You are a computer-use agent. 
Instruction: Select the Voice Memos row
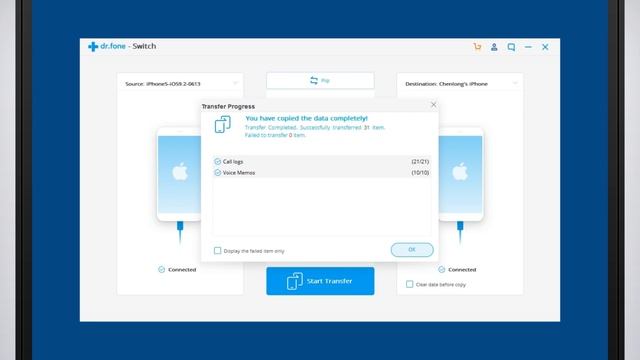pos(322,173)
